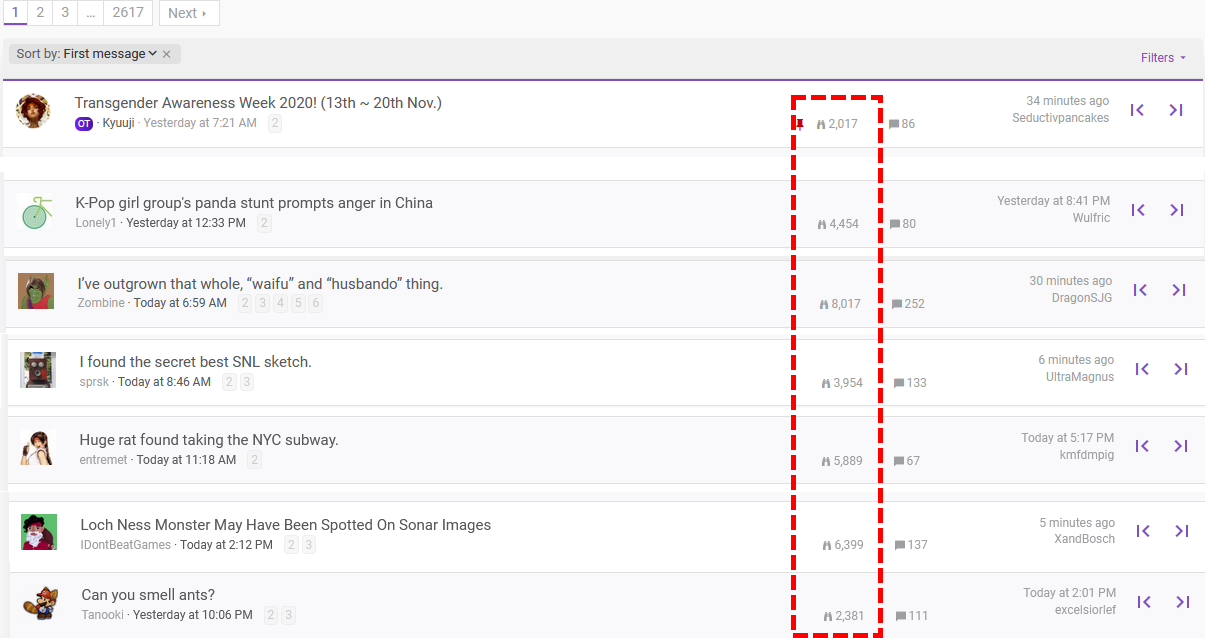This screenshot has height=638, width=1205.
Task: Open Can you smell ants thread
Action: tap(148, 595)
